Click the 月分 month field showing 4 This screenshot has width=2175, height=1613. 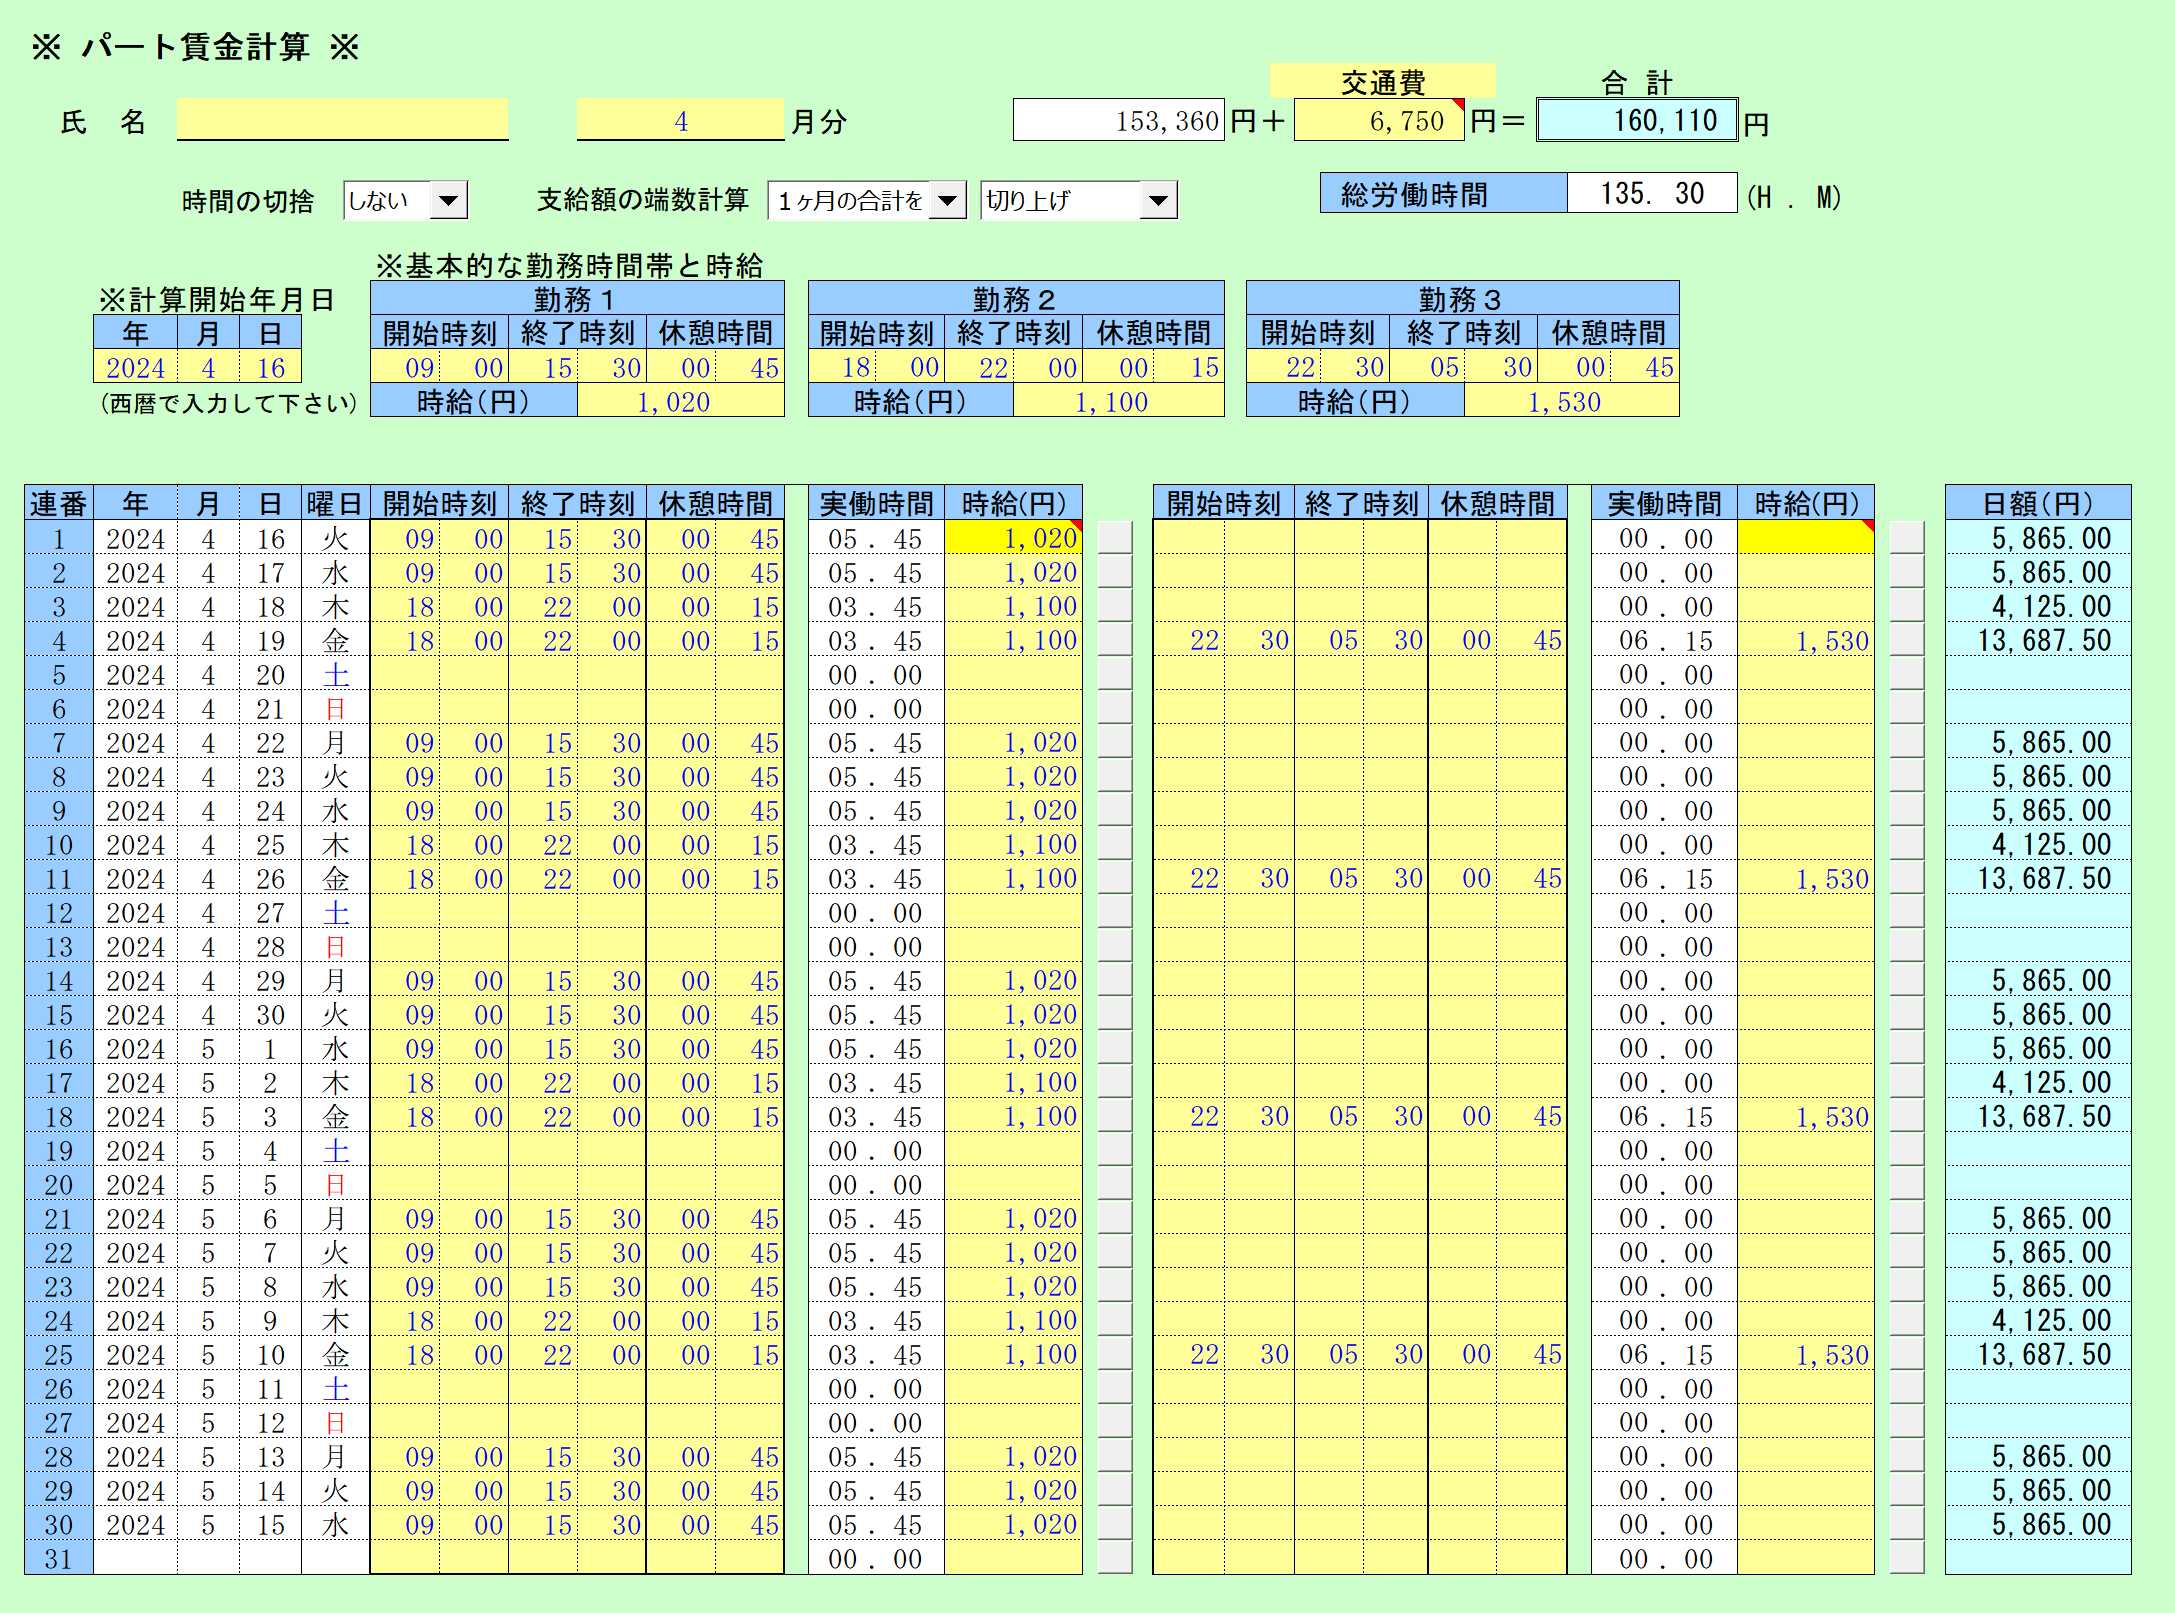[680, 120]
